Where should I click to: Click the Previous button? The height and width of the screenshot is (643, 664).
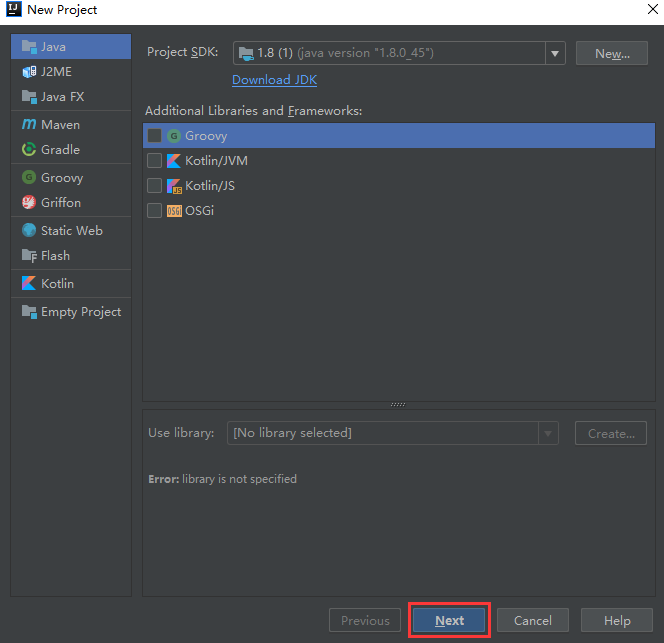point(365,620)
